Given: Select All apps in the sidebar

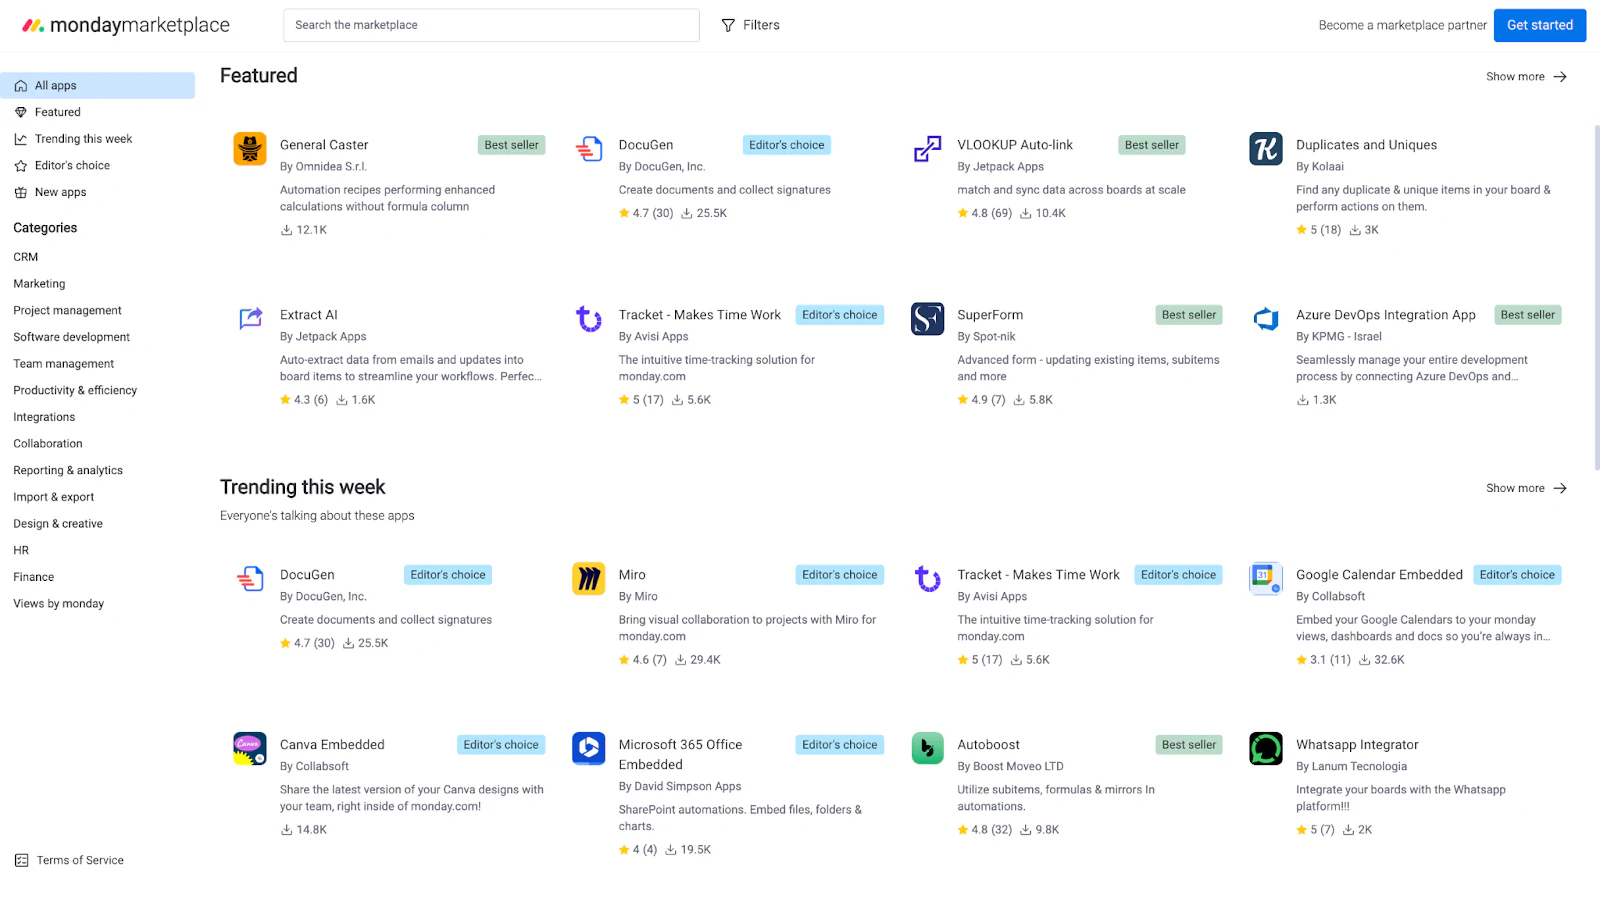Looking at the screenshot, I should pos(98,86).
